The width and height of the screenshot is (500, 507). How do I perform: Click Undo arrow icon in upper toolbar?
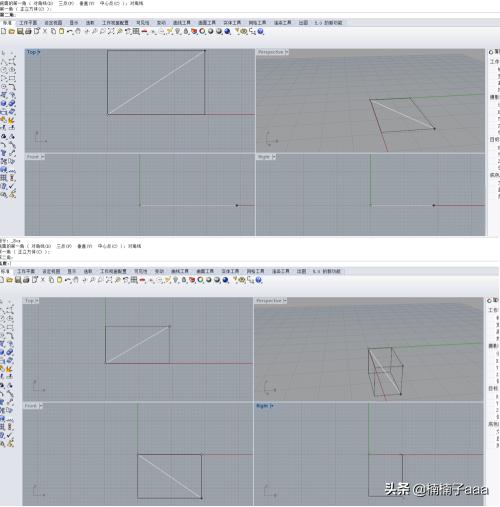(70, 31)
